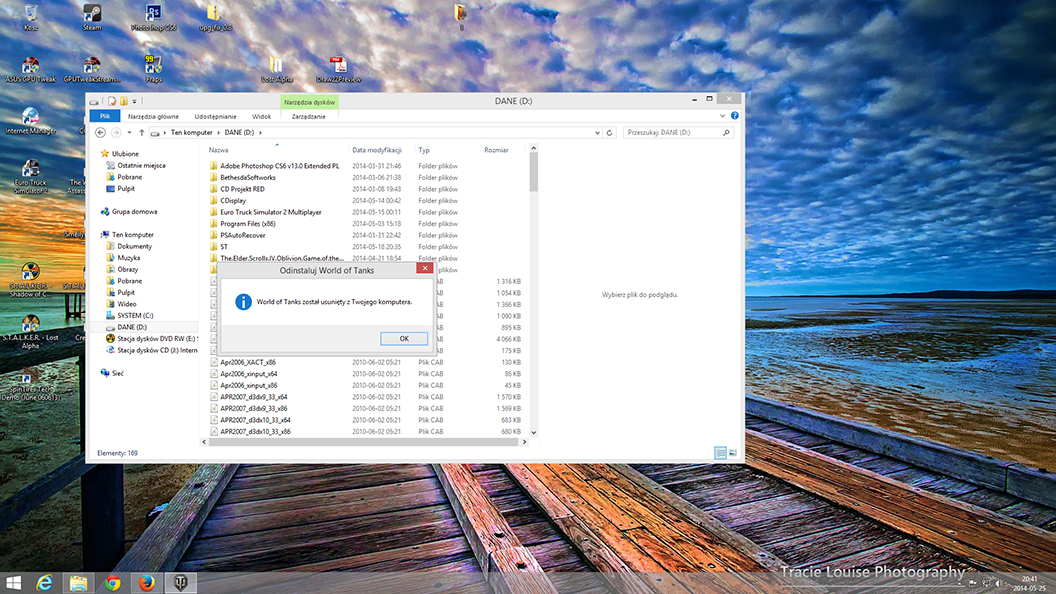Screen dimensions: 1056x594
Task: Click the Narzędzia dysków contextual tab
Action: click(309, 102)
